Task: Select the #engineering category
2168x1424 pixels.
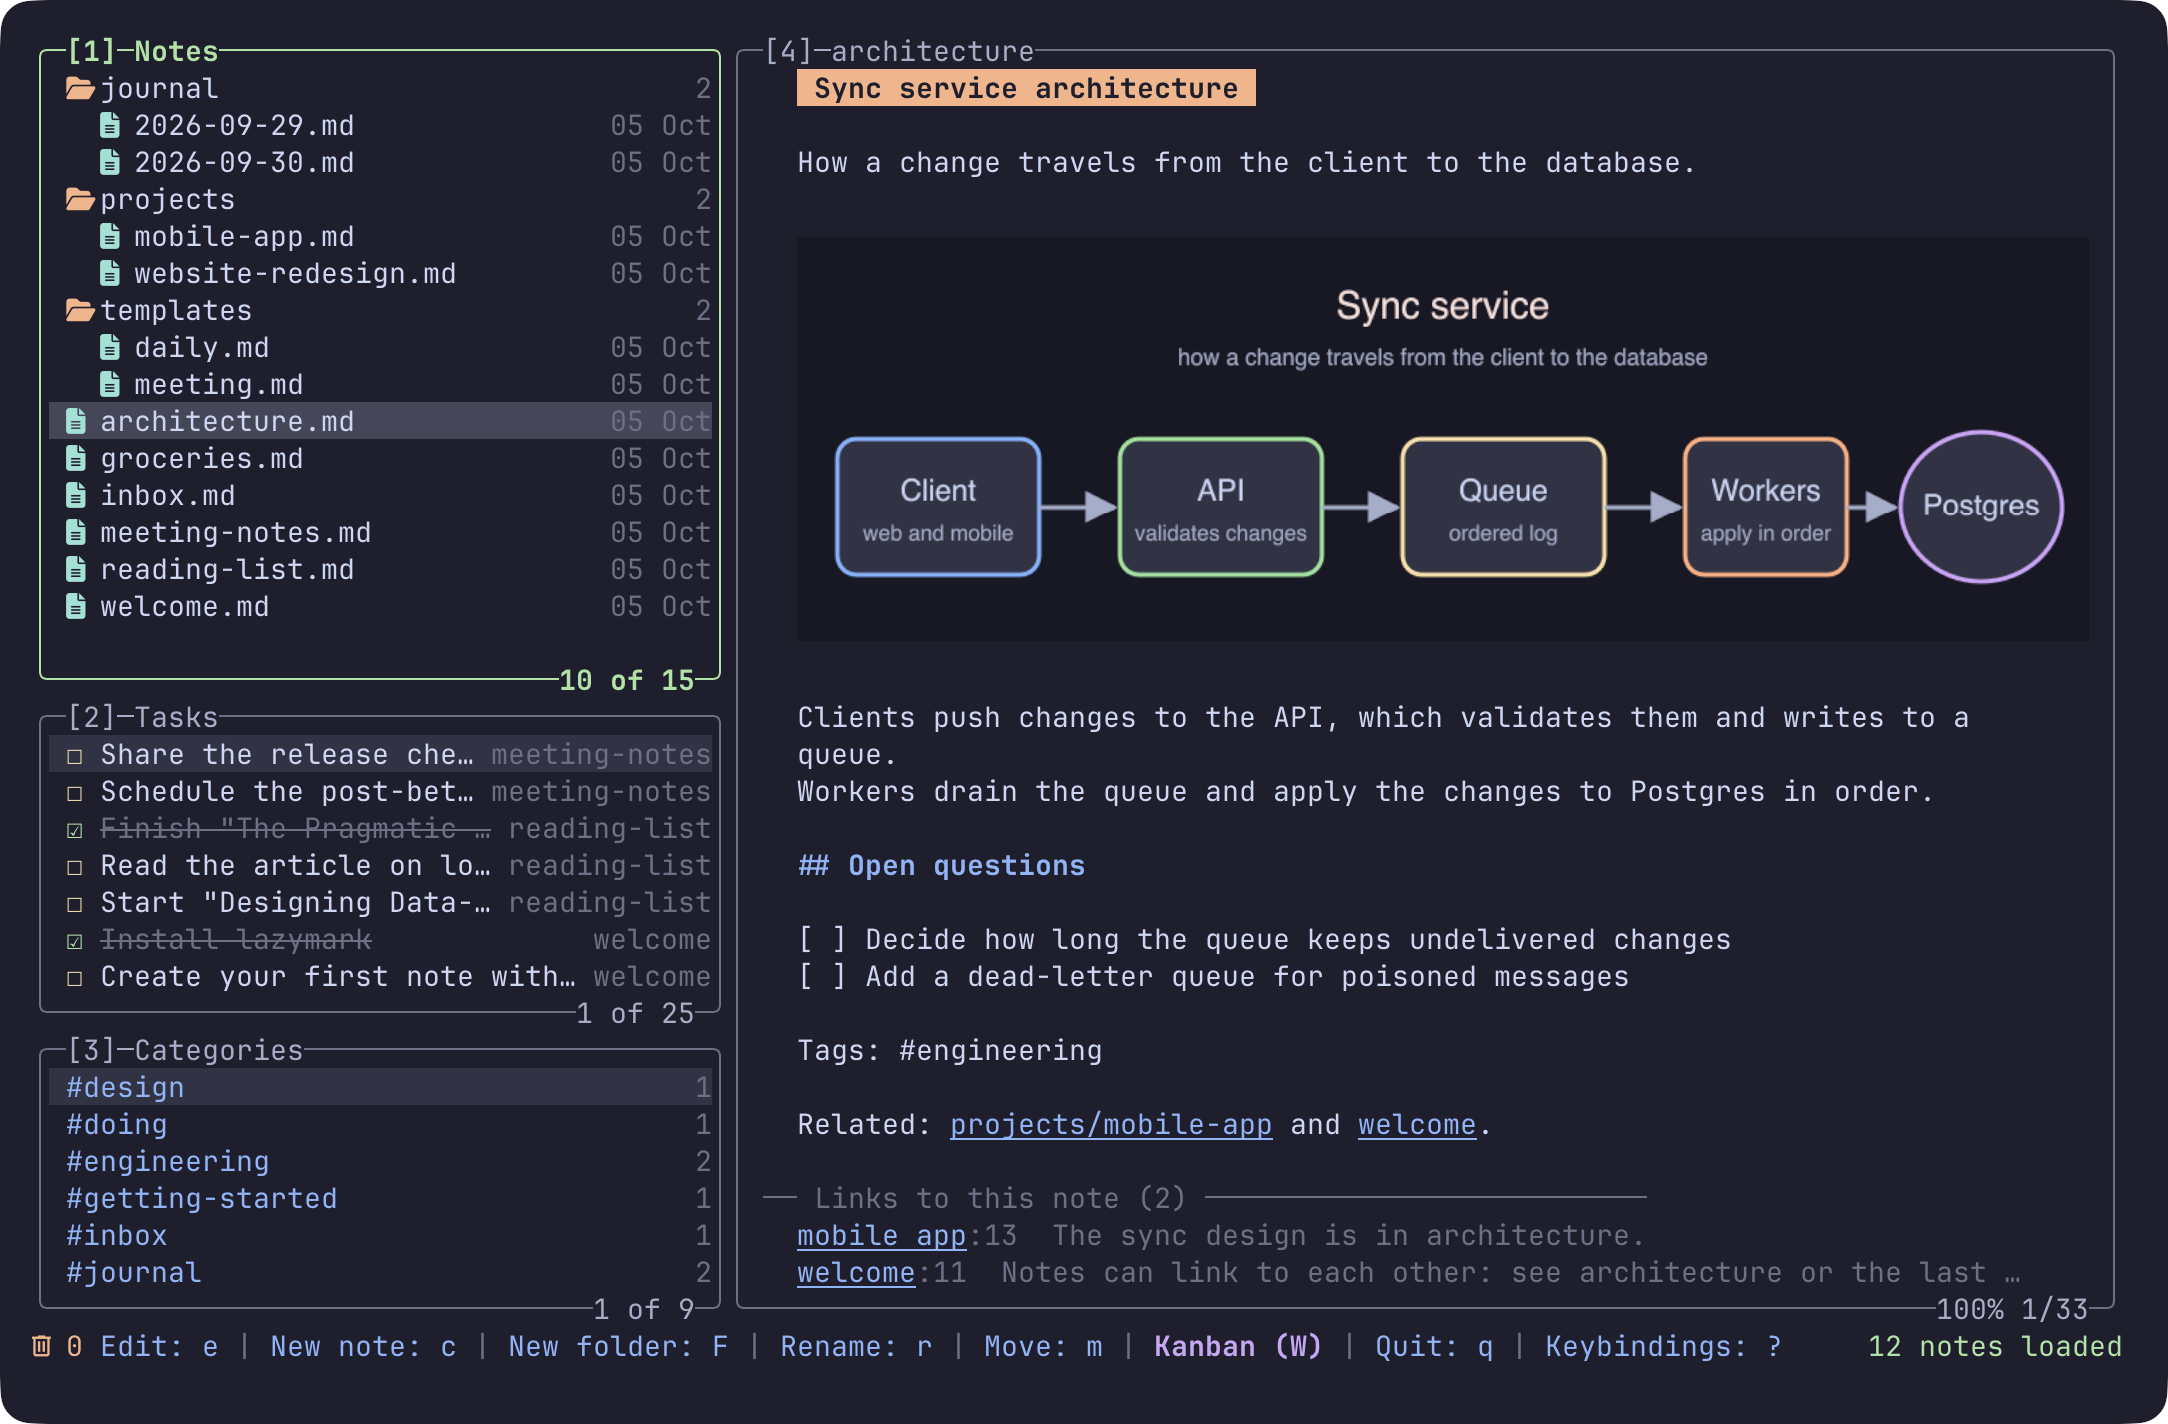Action: click(x=381, y=1162)
